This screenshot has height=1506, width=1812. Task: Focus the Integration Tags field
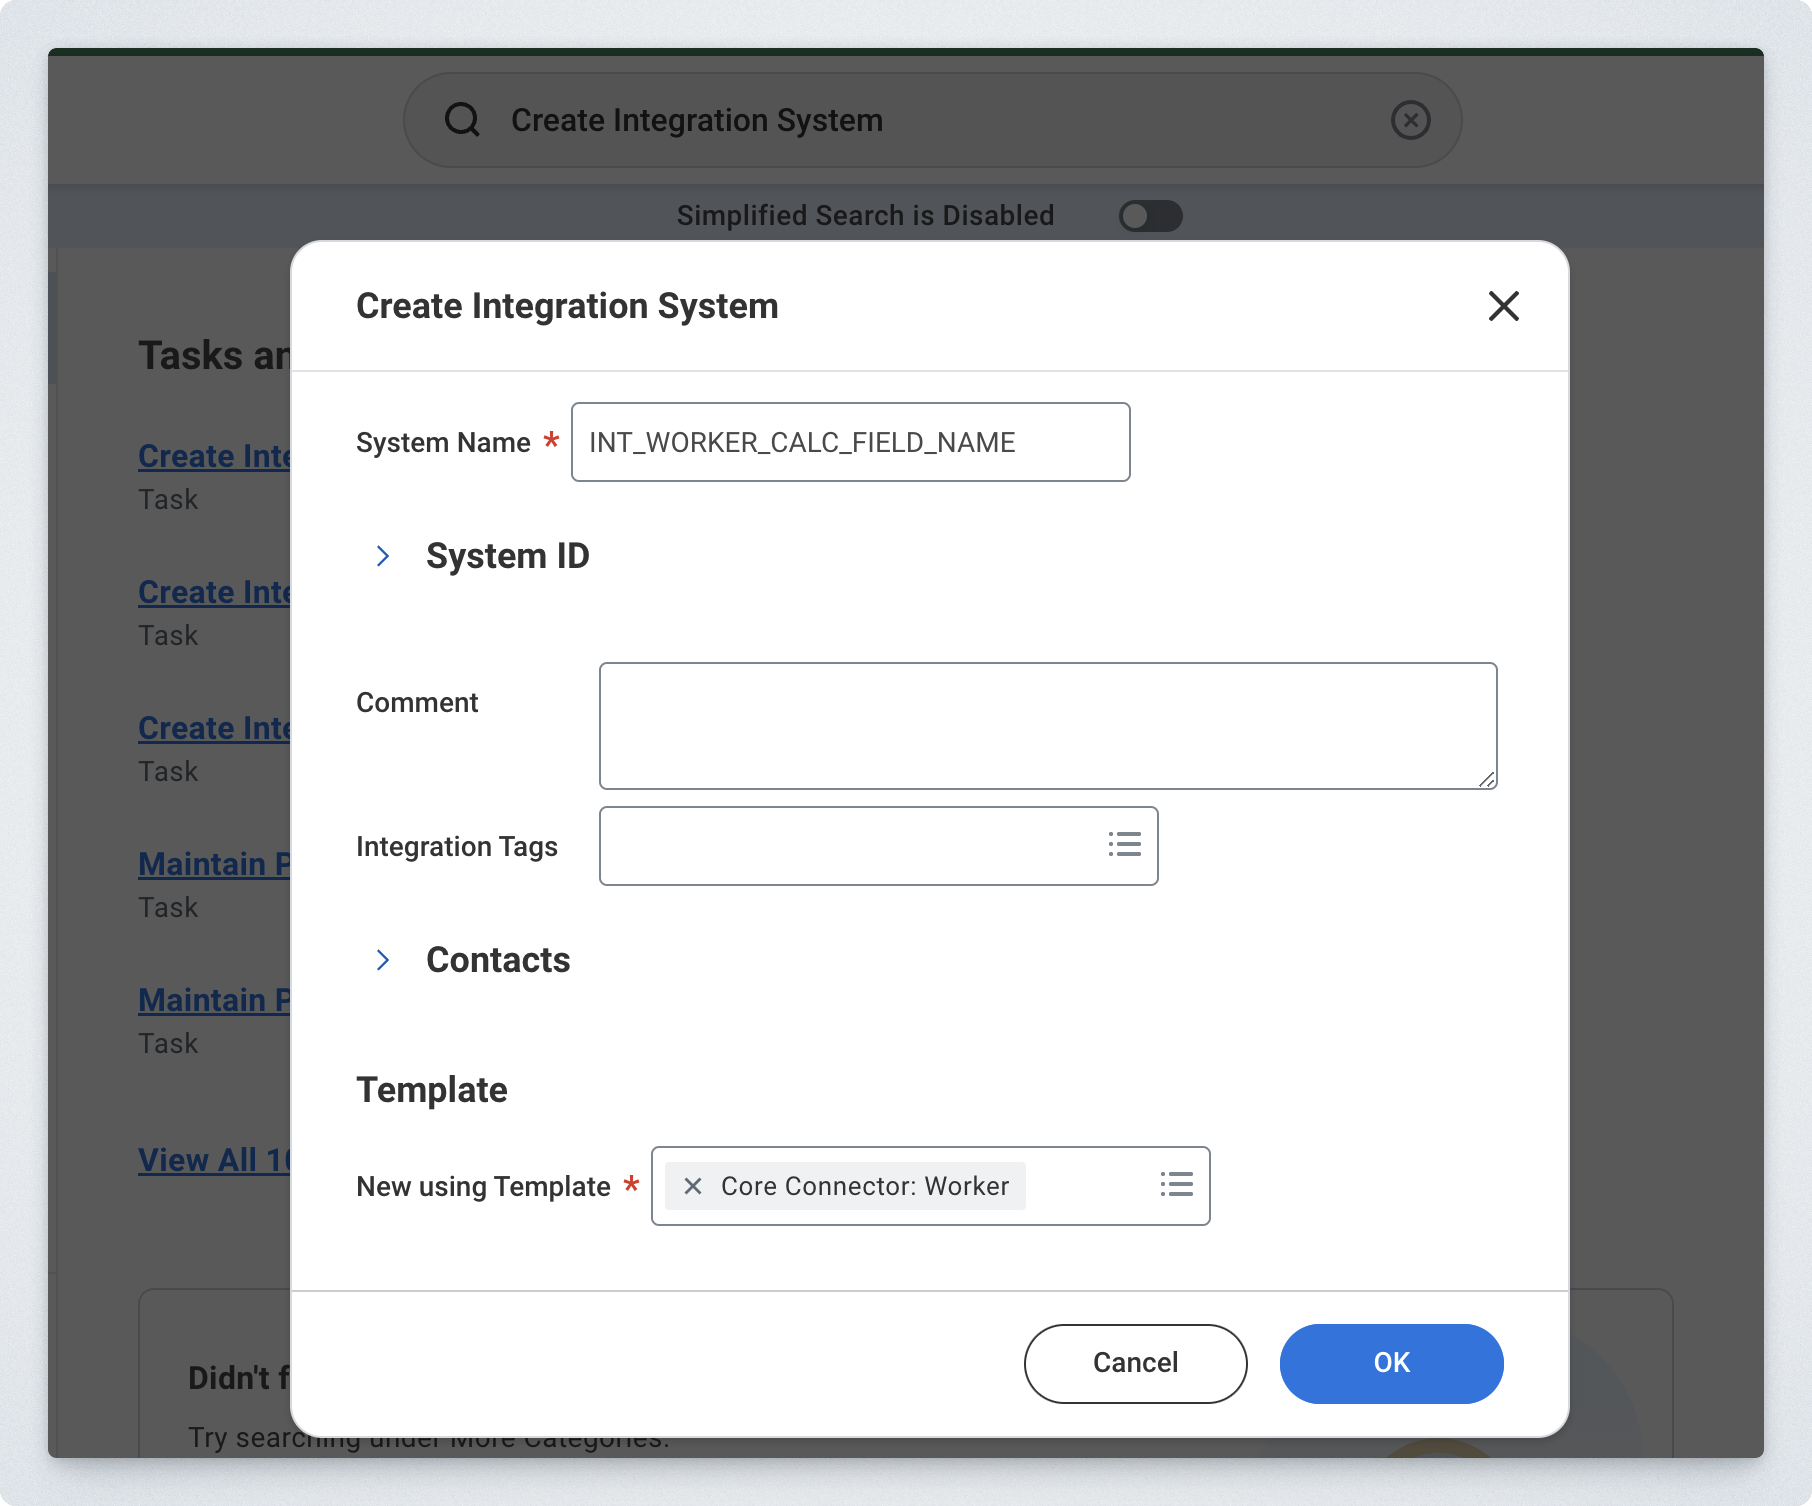pos(850,846)
